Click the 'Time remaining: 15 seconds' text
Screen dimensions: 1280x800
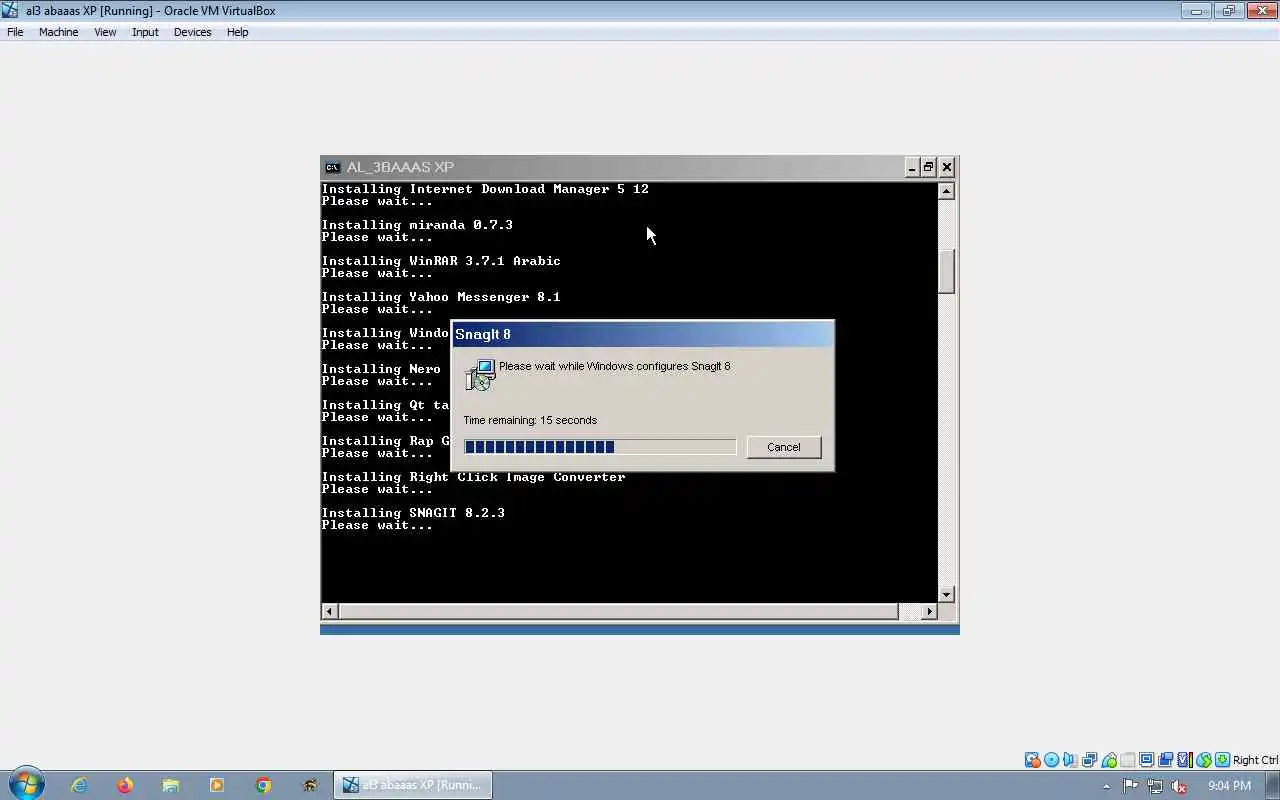[530, 420]
